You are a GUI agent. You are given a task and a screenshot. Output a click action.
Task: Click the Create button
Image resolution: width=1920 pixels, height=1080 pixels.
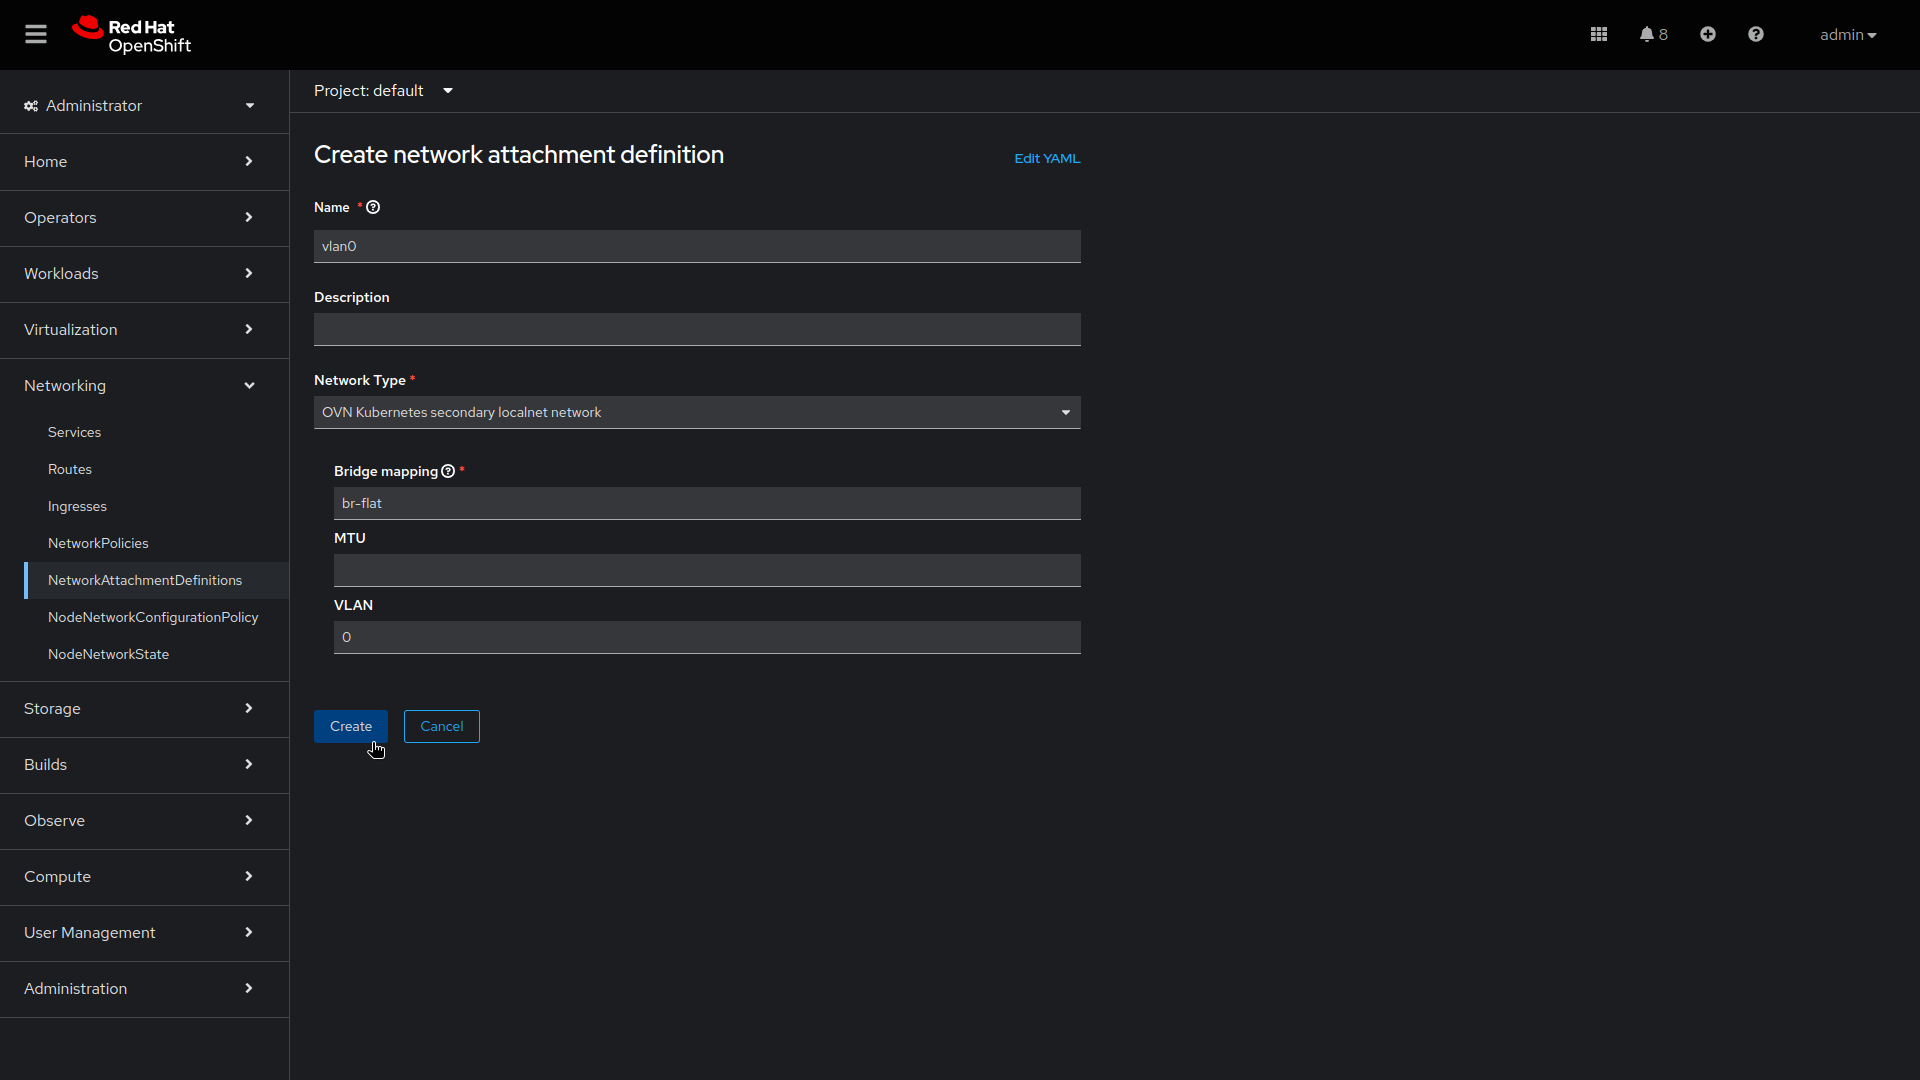pyautogui.click(x=350, y=726)
